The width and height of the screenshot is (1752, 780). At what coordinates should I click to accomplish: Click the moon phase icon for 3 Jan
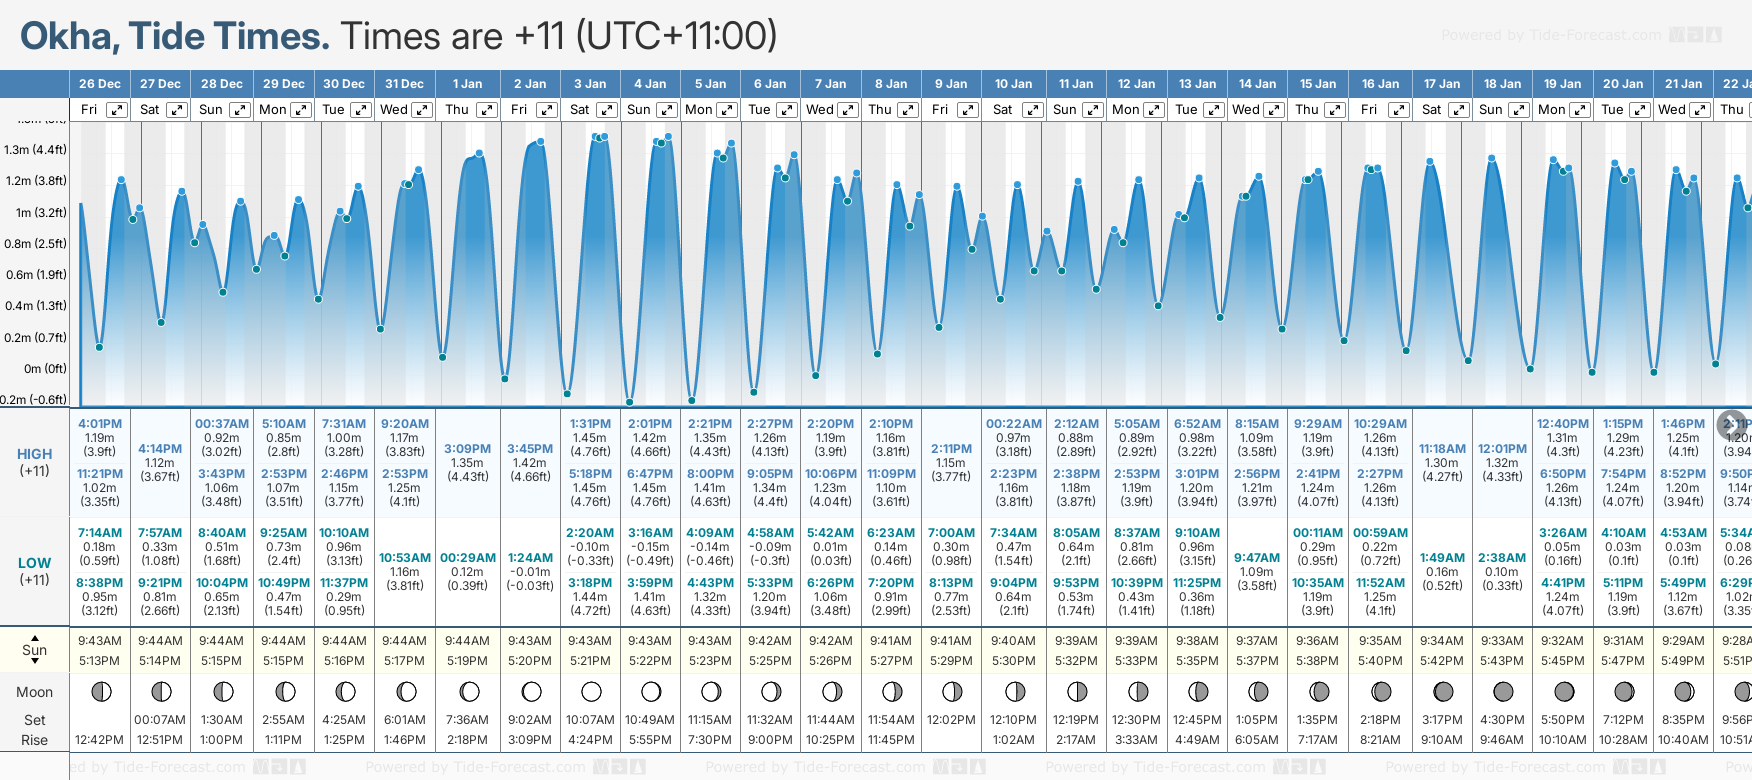click(x=591, y=691)
